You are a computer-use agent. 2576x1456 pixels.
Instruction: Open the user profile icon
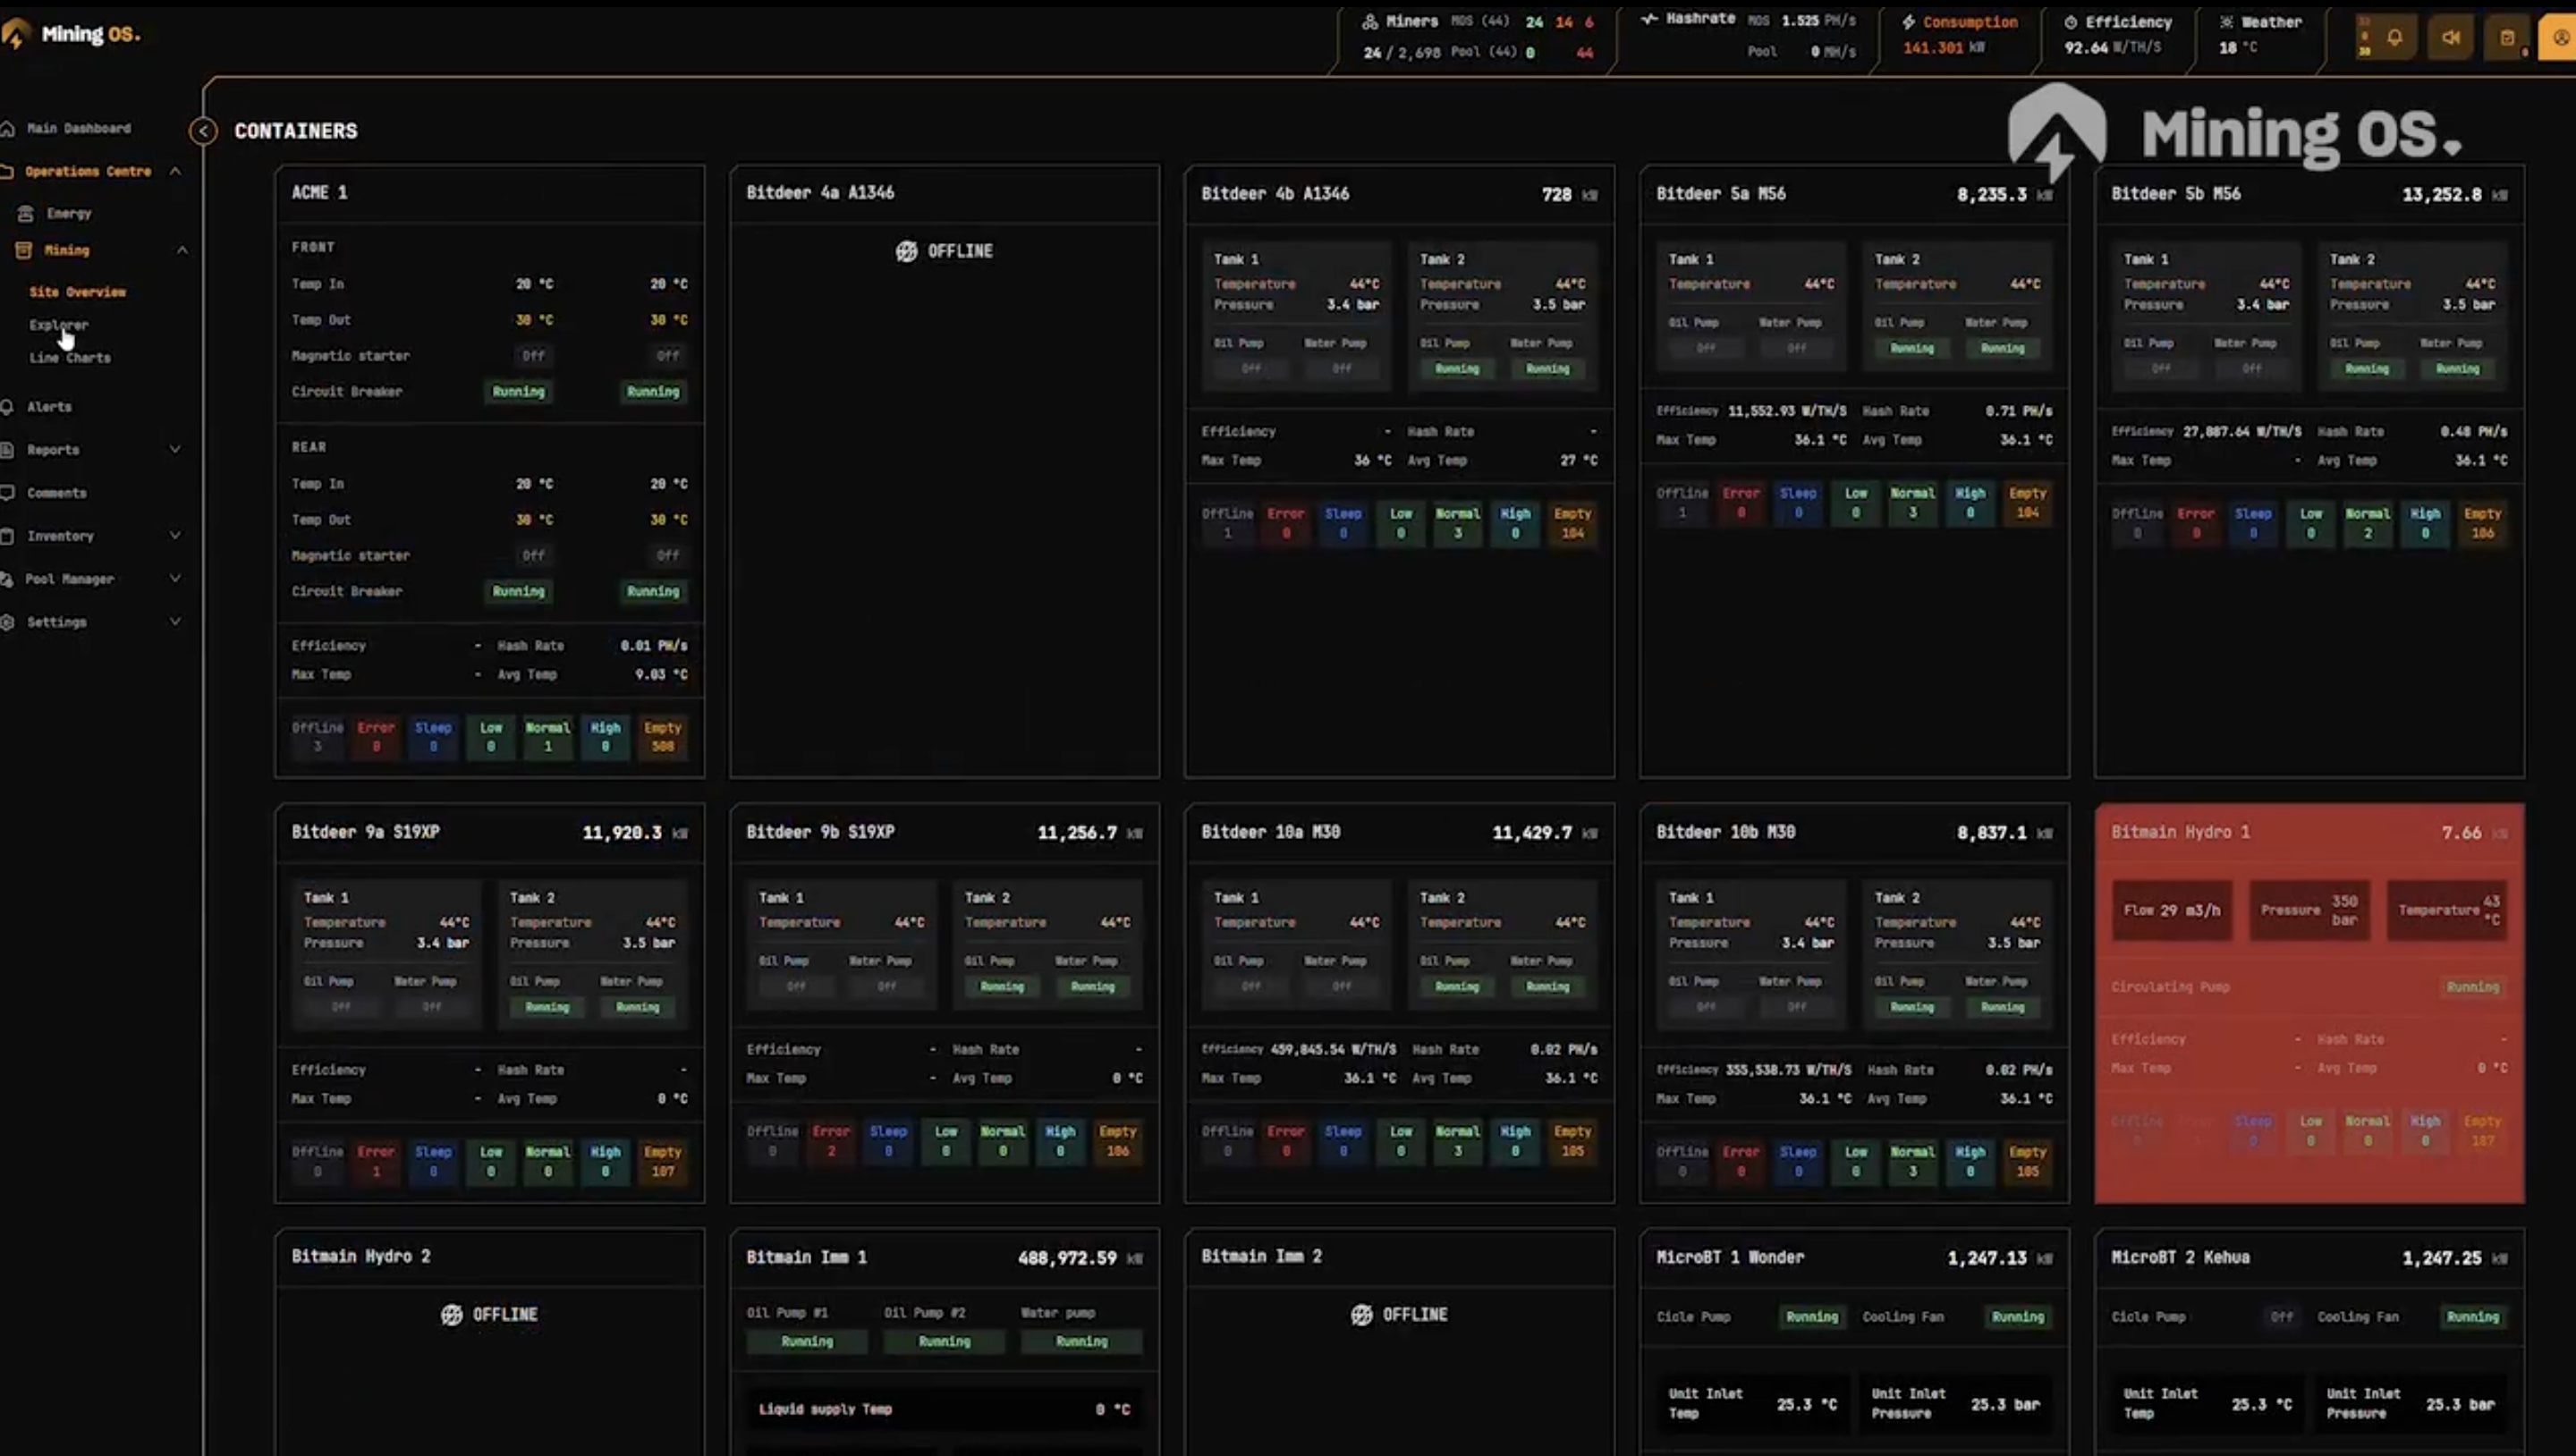2560,38
